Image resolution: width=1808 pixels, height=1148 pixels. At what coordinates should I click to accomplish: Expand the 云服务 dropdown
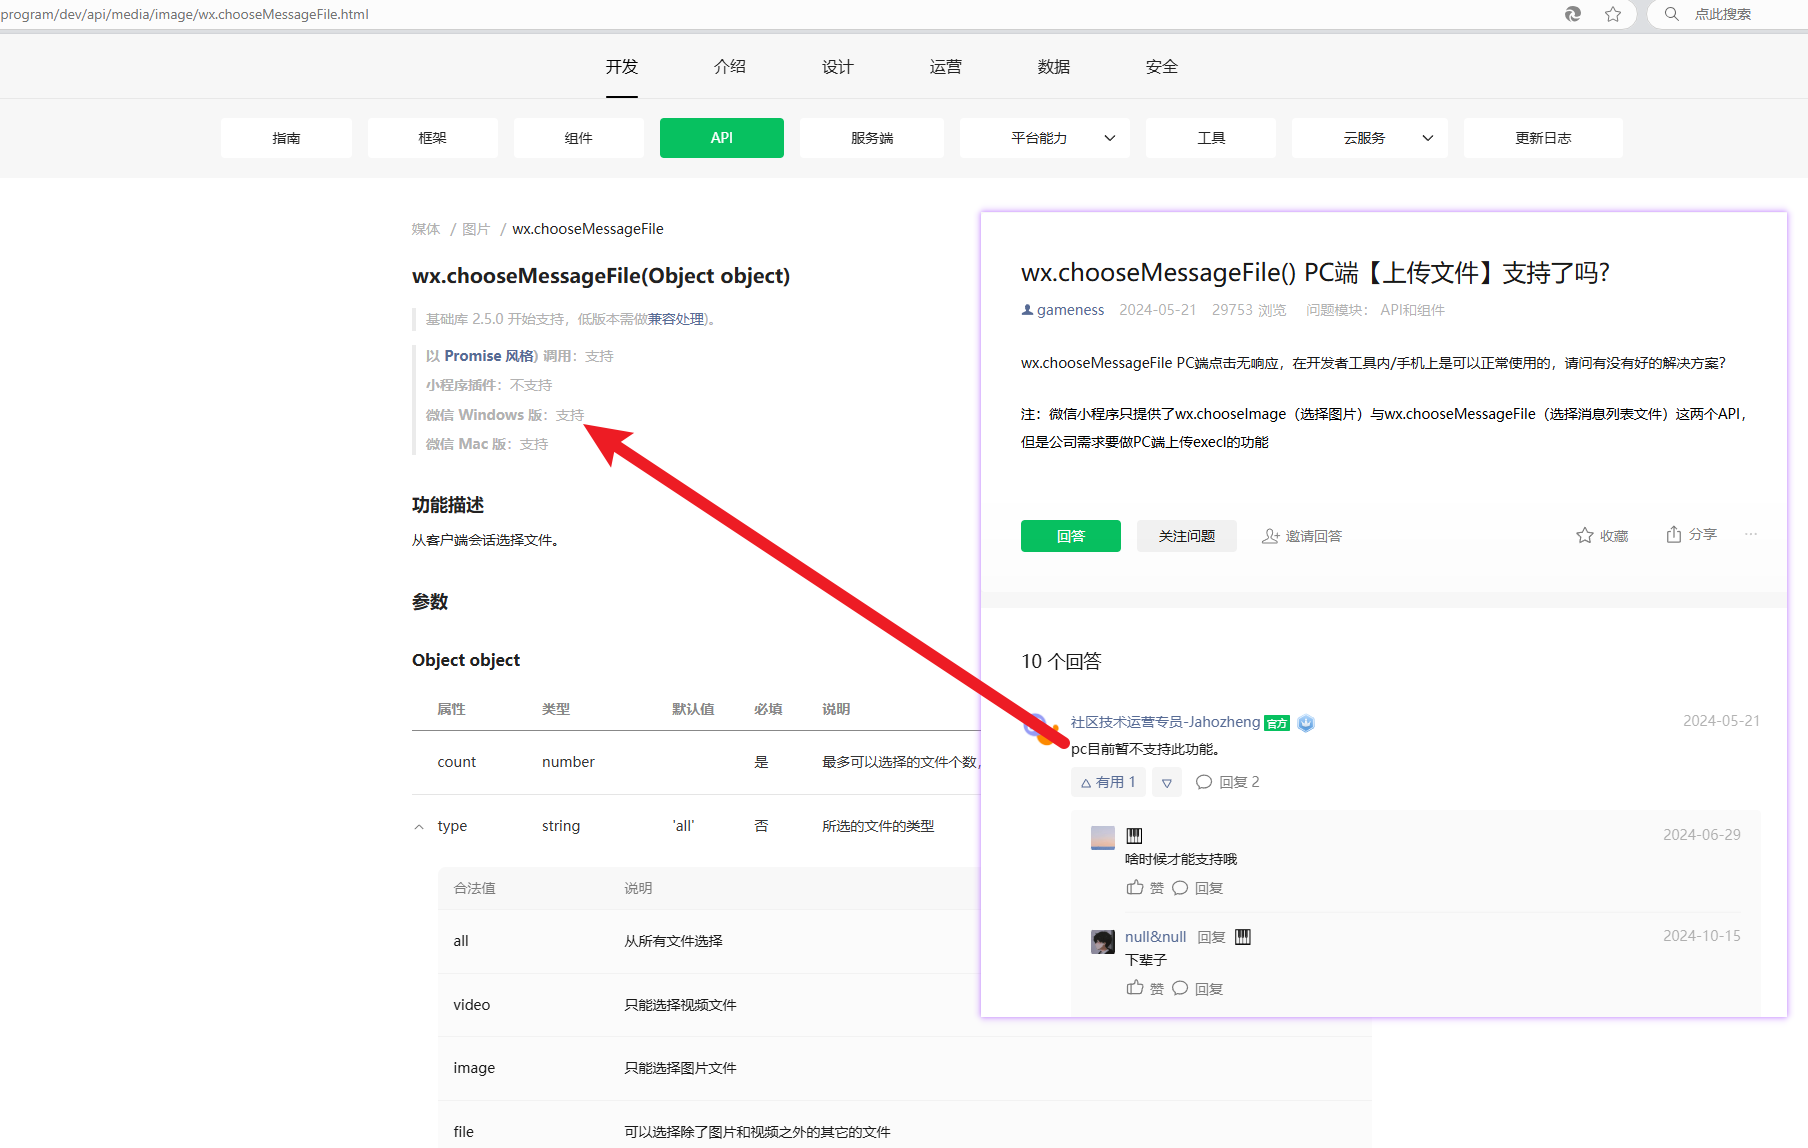(1370, 138)
